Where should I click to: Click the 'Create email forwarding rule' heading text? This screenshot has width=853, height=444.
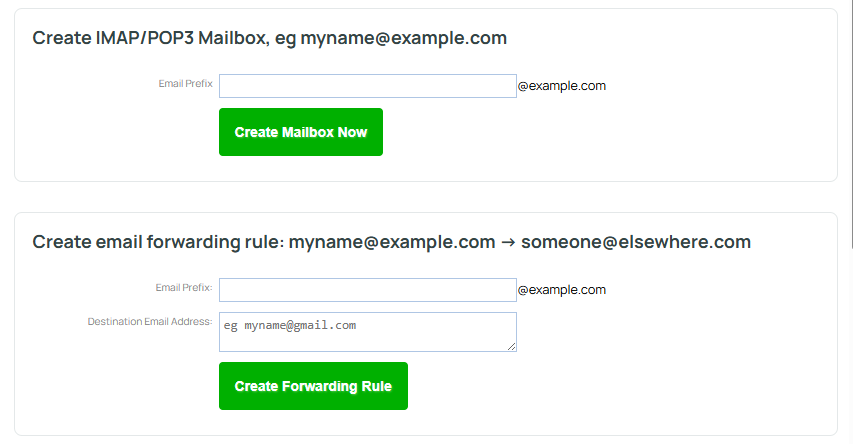coord(158,242)
